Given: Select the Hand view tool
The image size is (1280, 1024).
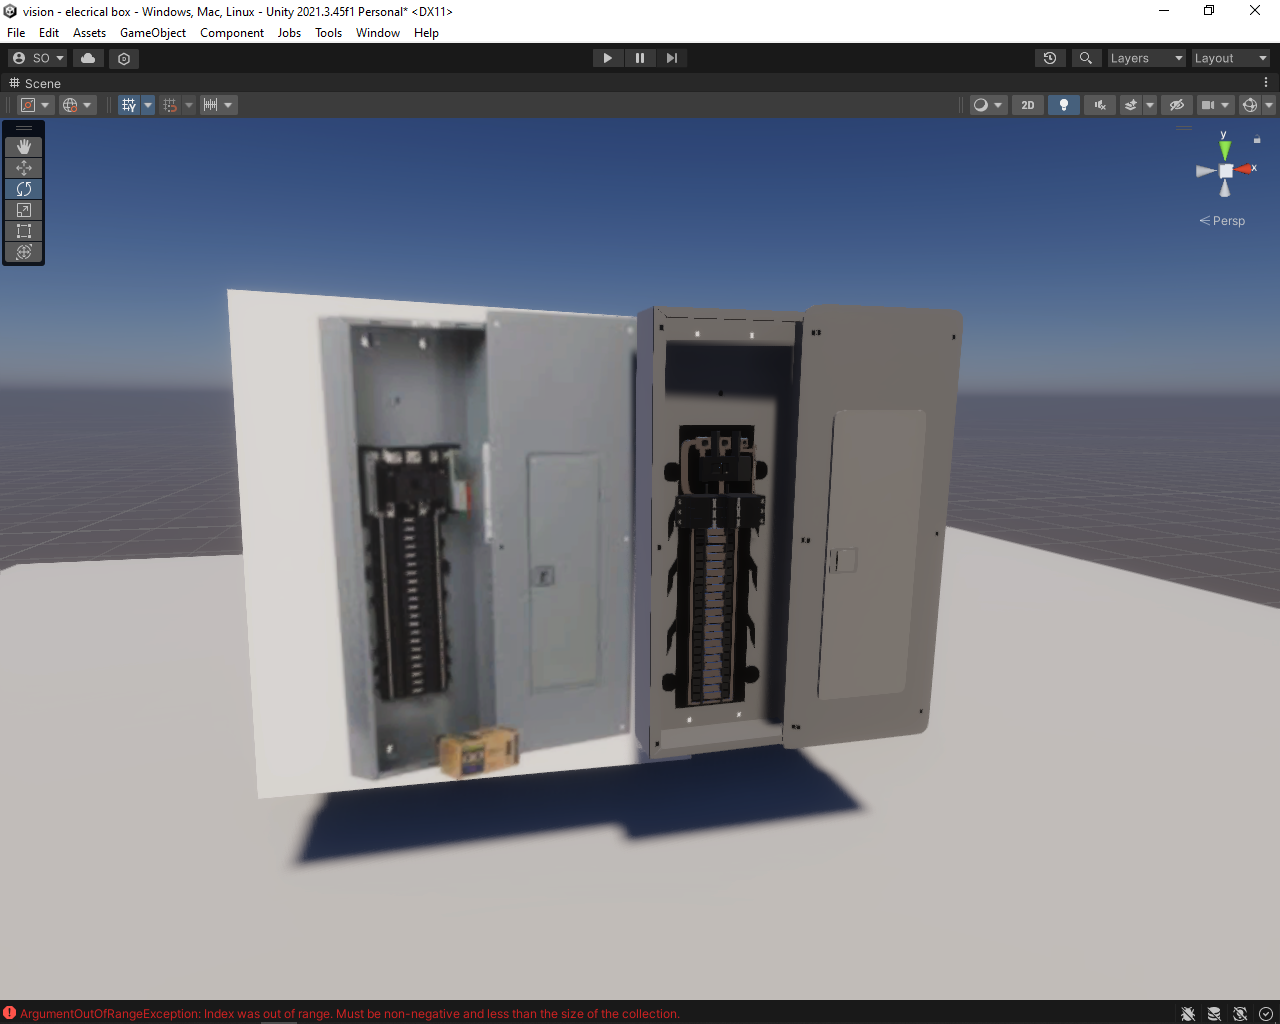Looking at the screenshot, I should [24, 146].
